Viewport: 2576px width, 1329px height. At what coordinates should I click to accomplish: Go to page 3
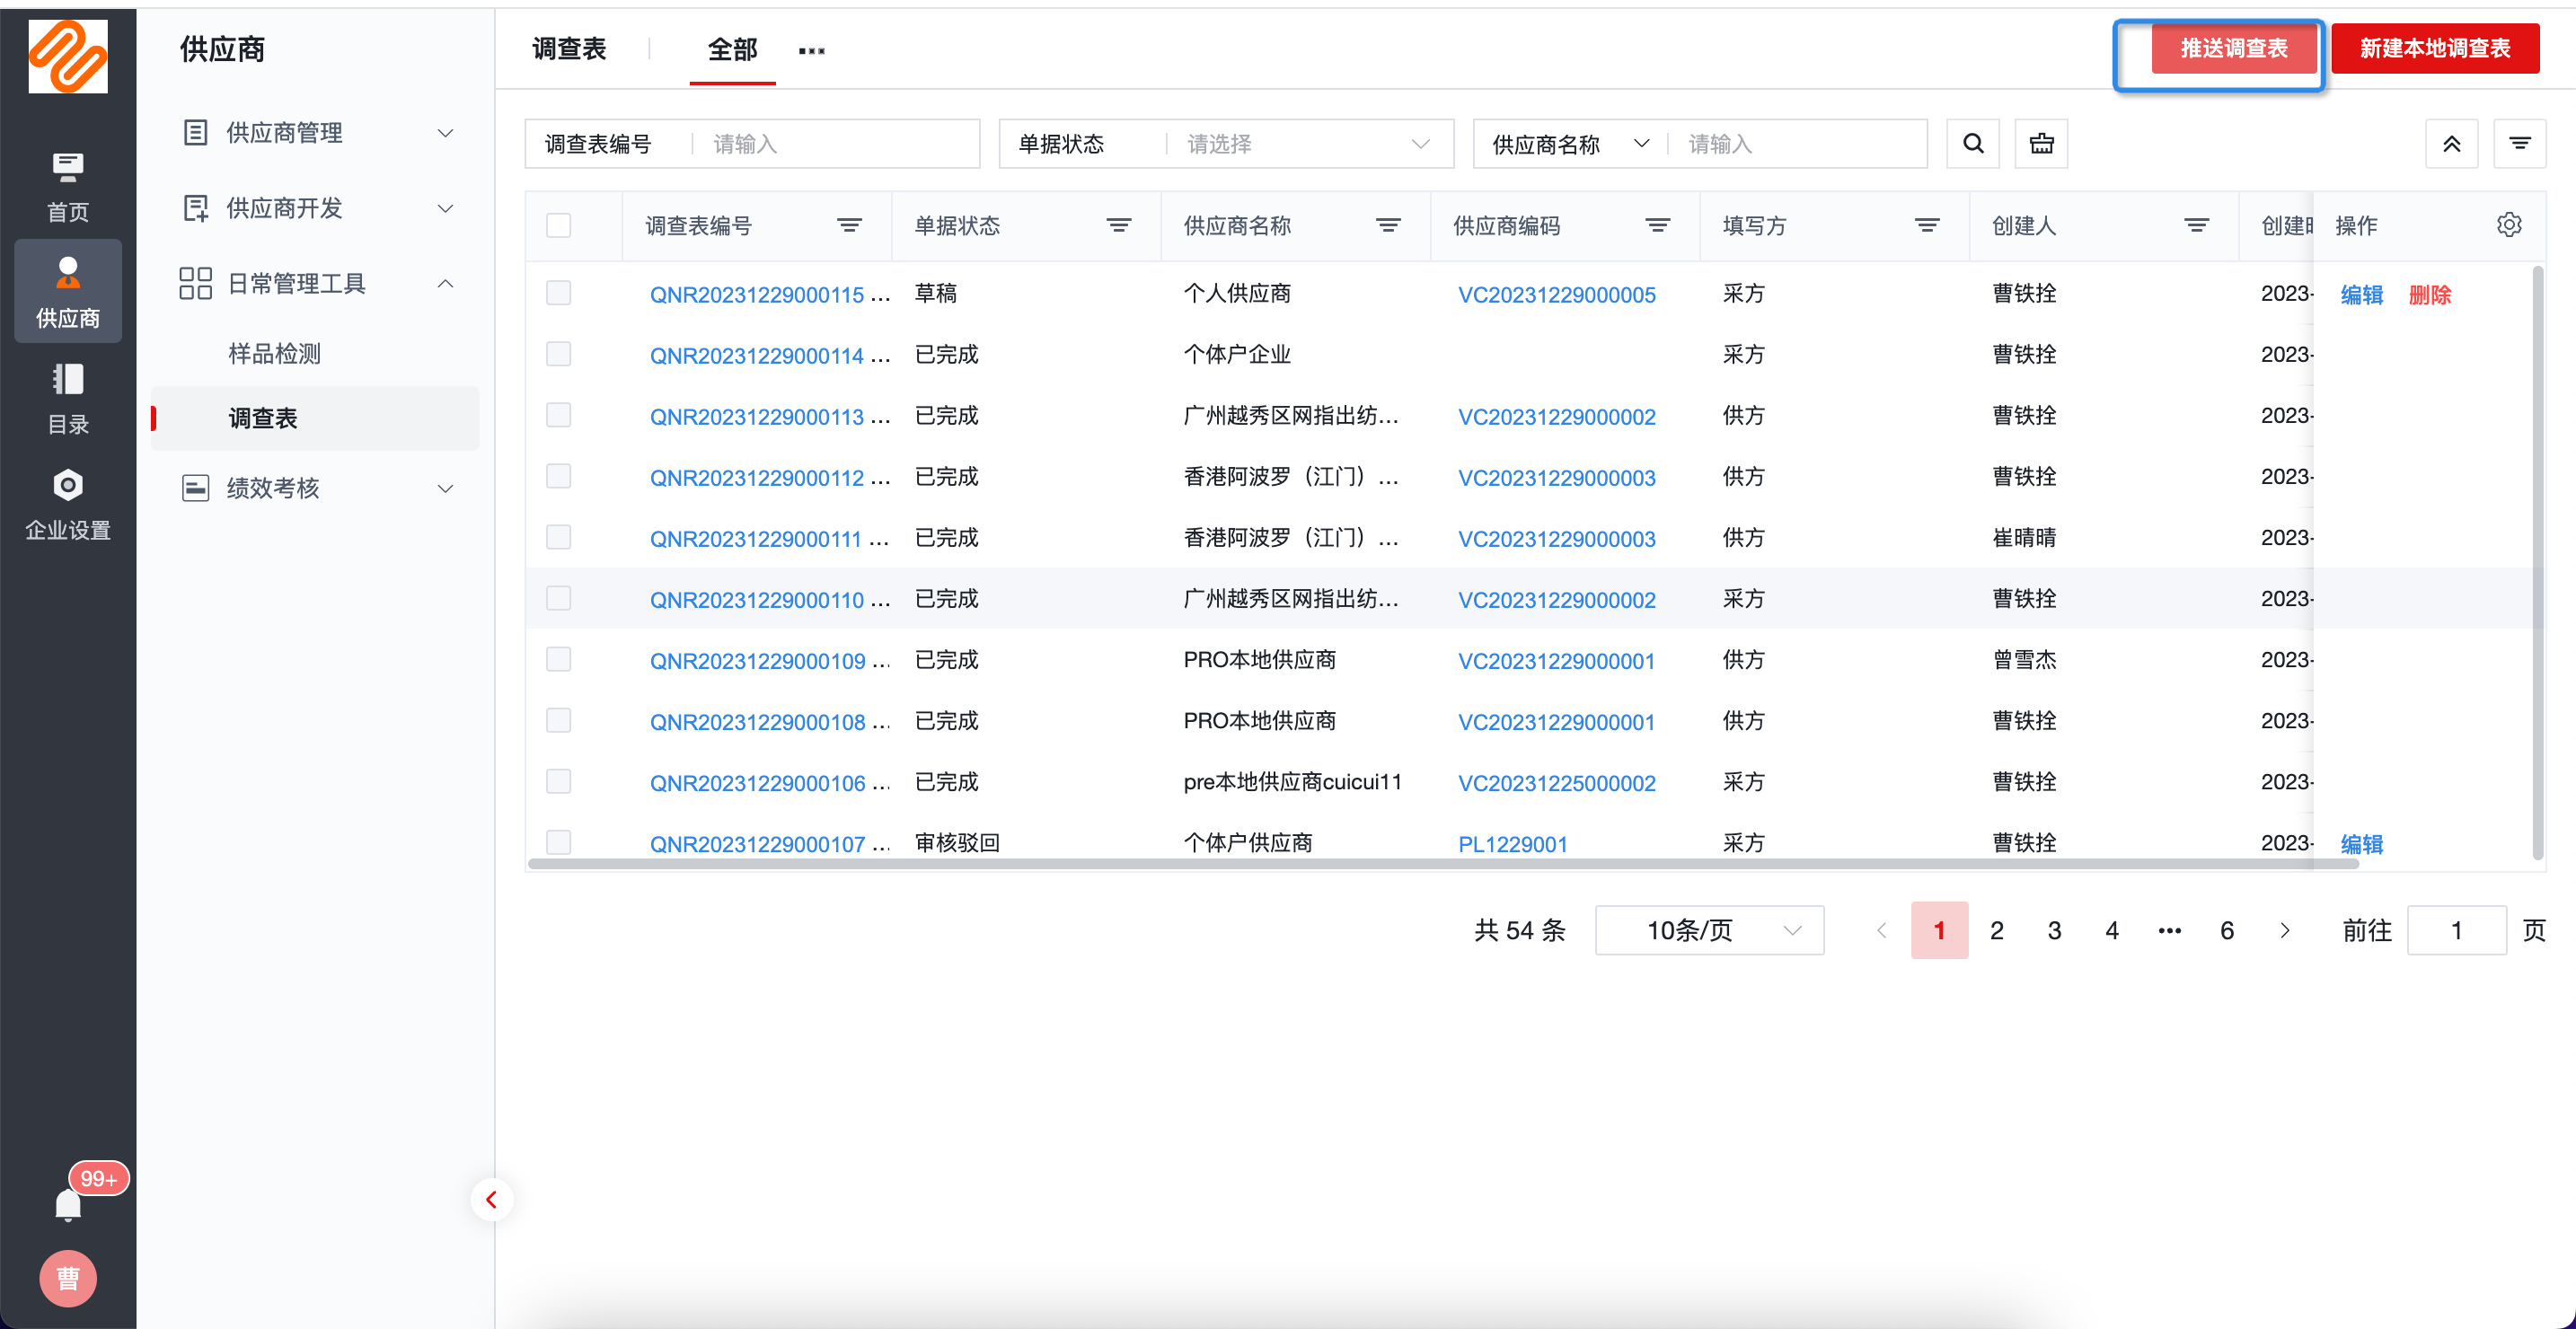[2054, 930]
